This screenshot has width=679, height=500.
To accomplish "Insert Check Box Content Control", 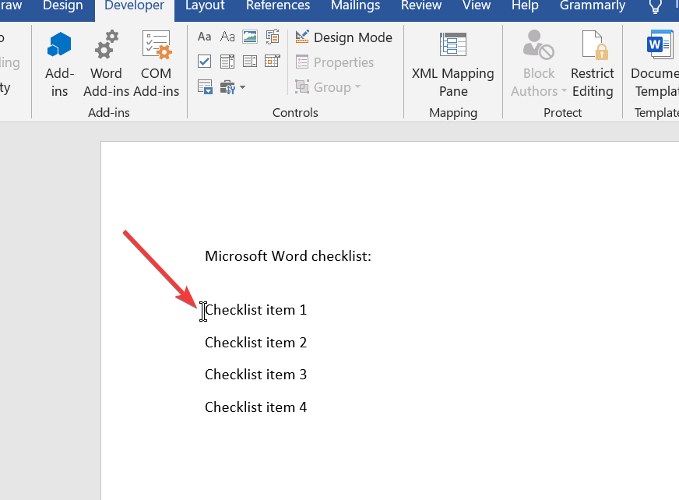I will pos(204,61).
